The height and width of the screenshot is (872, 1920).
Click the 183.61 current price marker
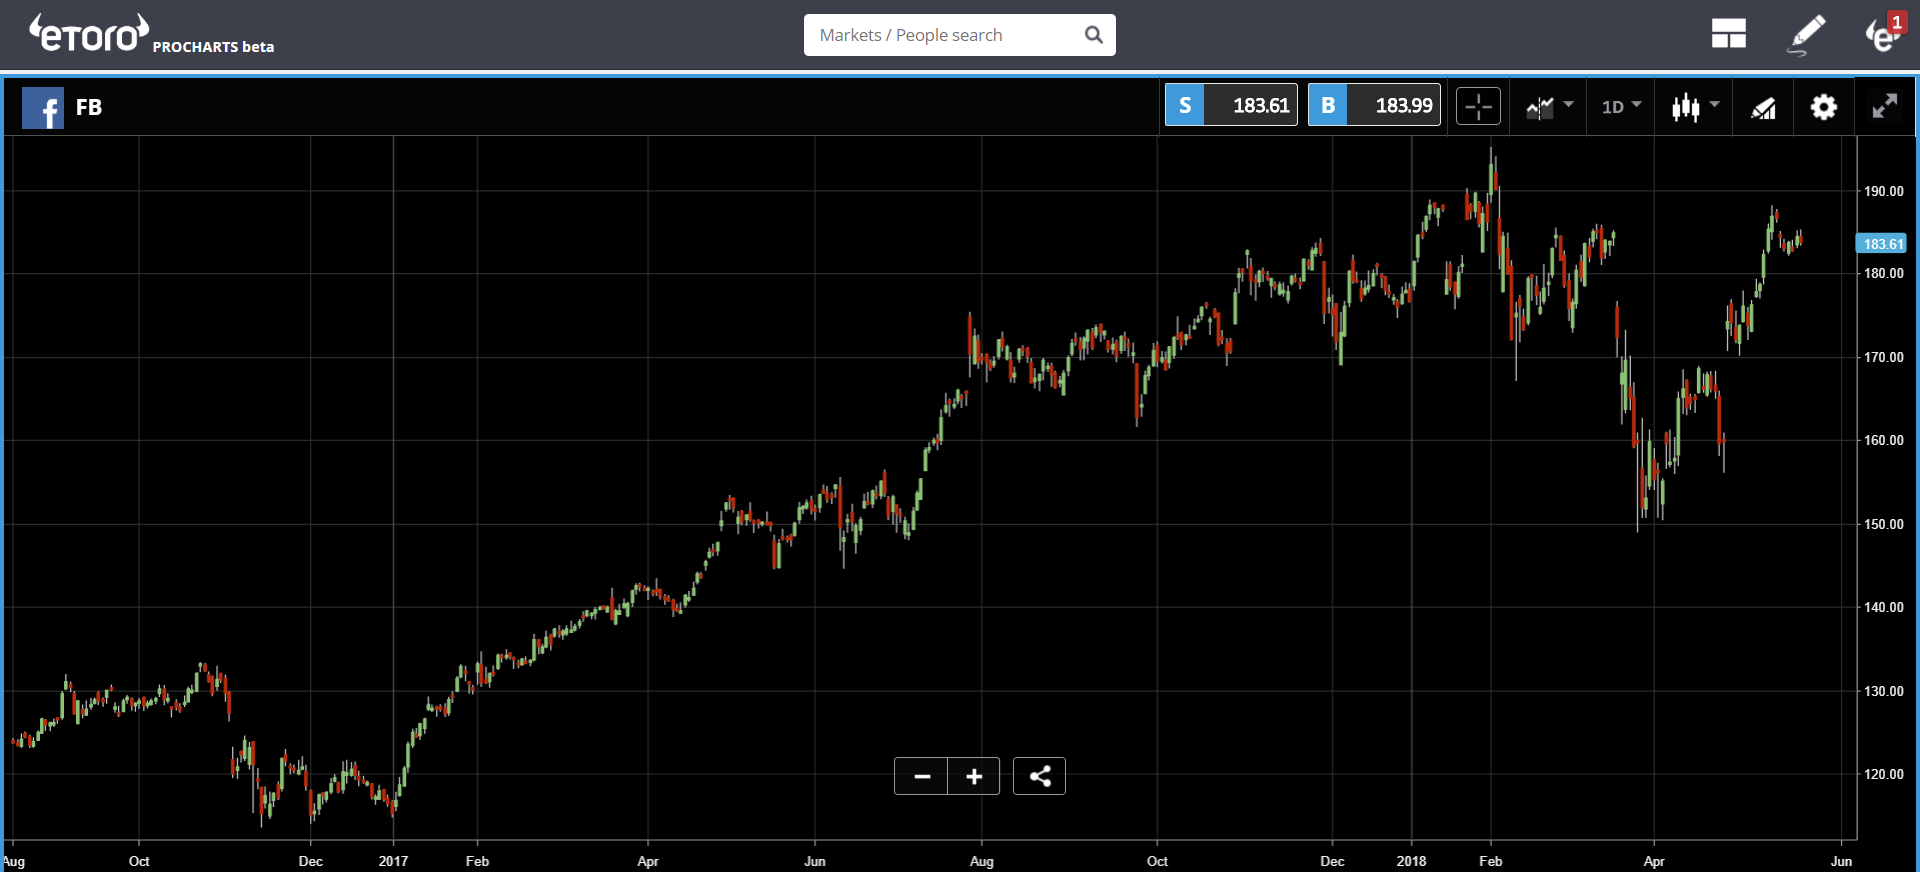pos(1882,244)
